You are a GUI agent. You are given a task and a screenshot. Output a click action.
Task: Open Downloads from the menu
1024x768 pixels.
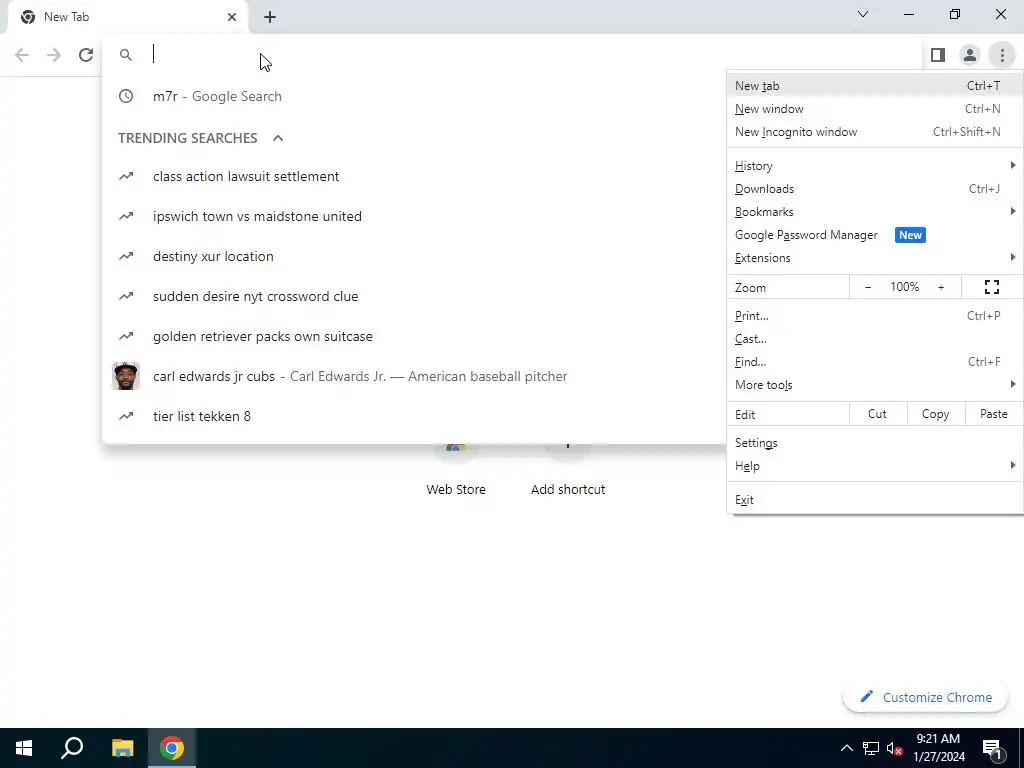coord(874,189)
